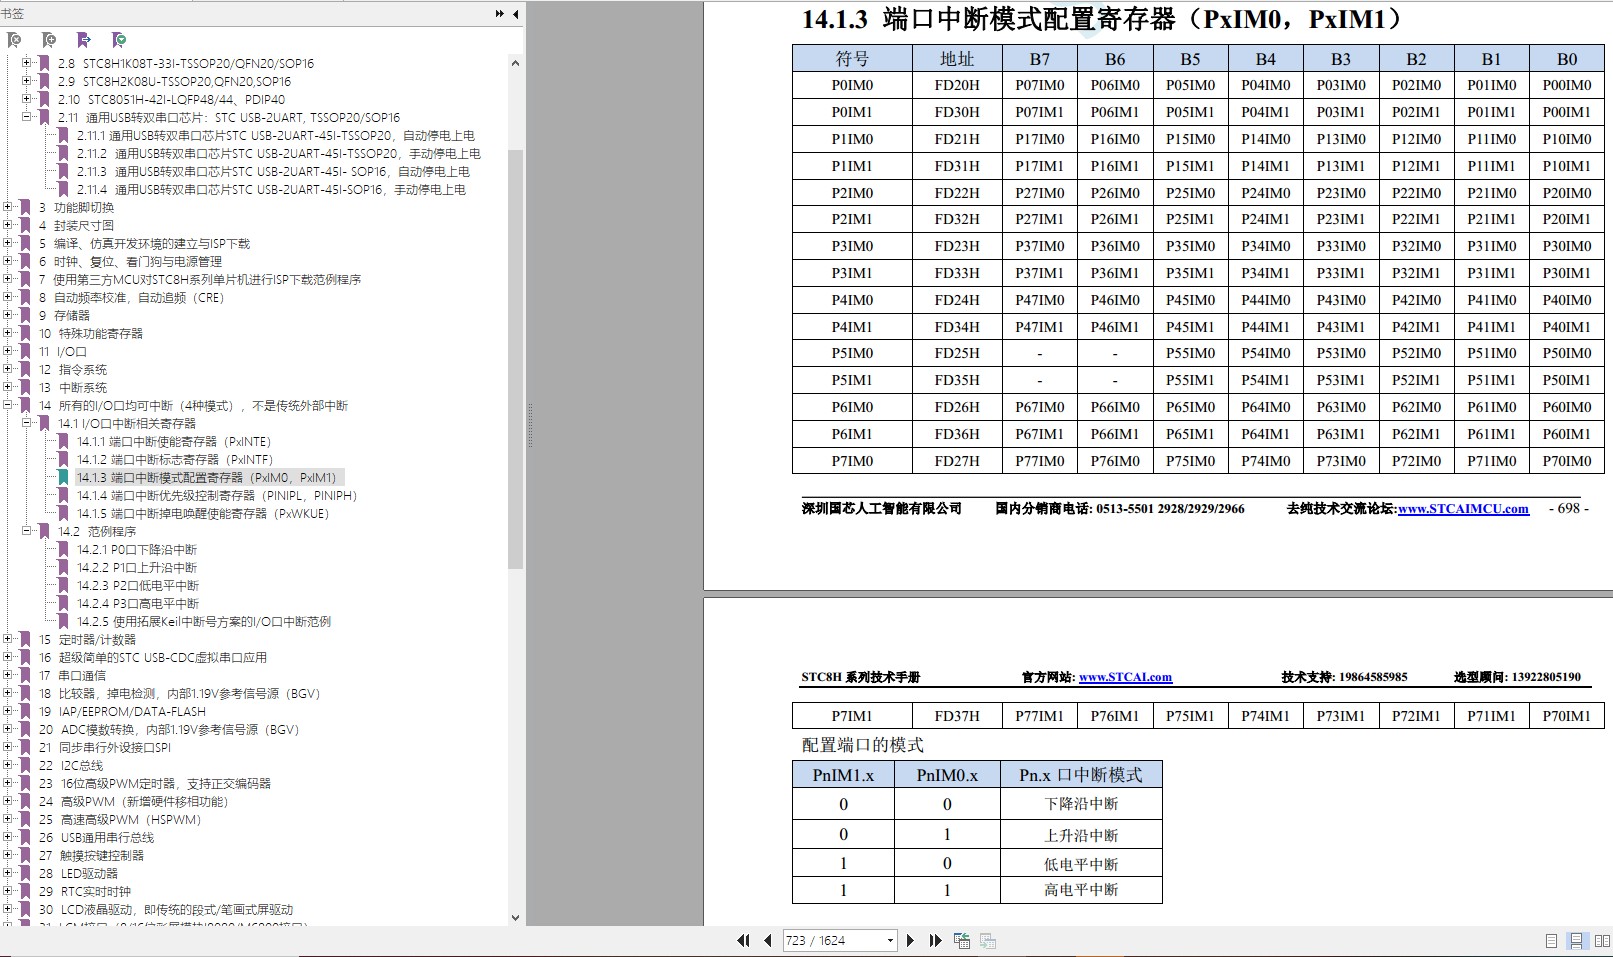Click table cell P77IM0 in the P7IM0 row
Viewport: 1613px width, 957px height.
(x=1040, y=461)
